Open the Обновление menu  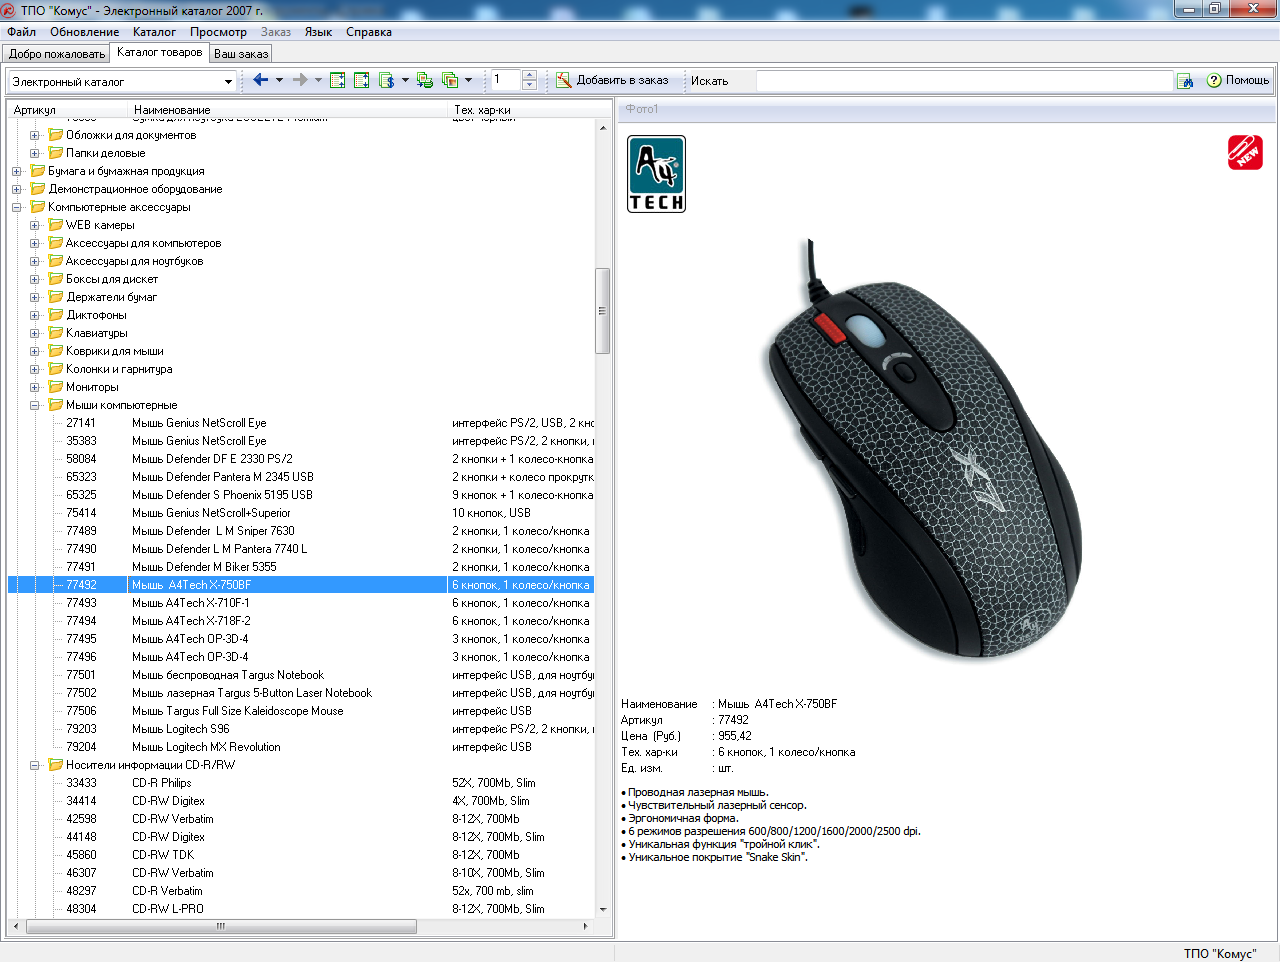[x=85, y=32]
